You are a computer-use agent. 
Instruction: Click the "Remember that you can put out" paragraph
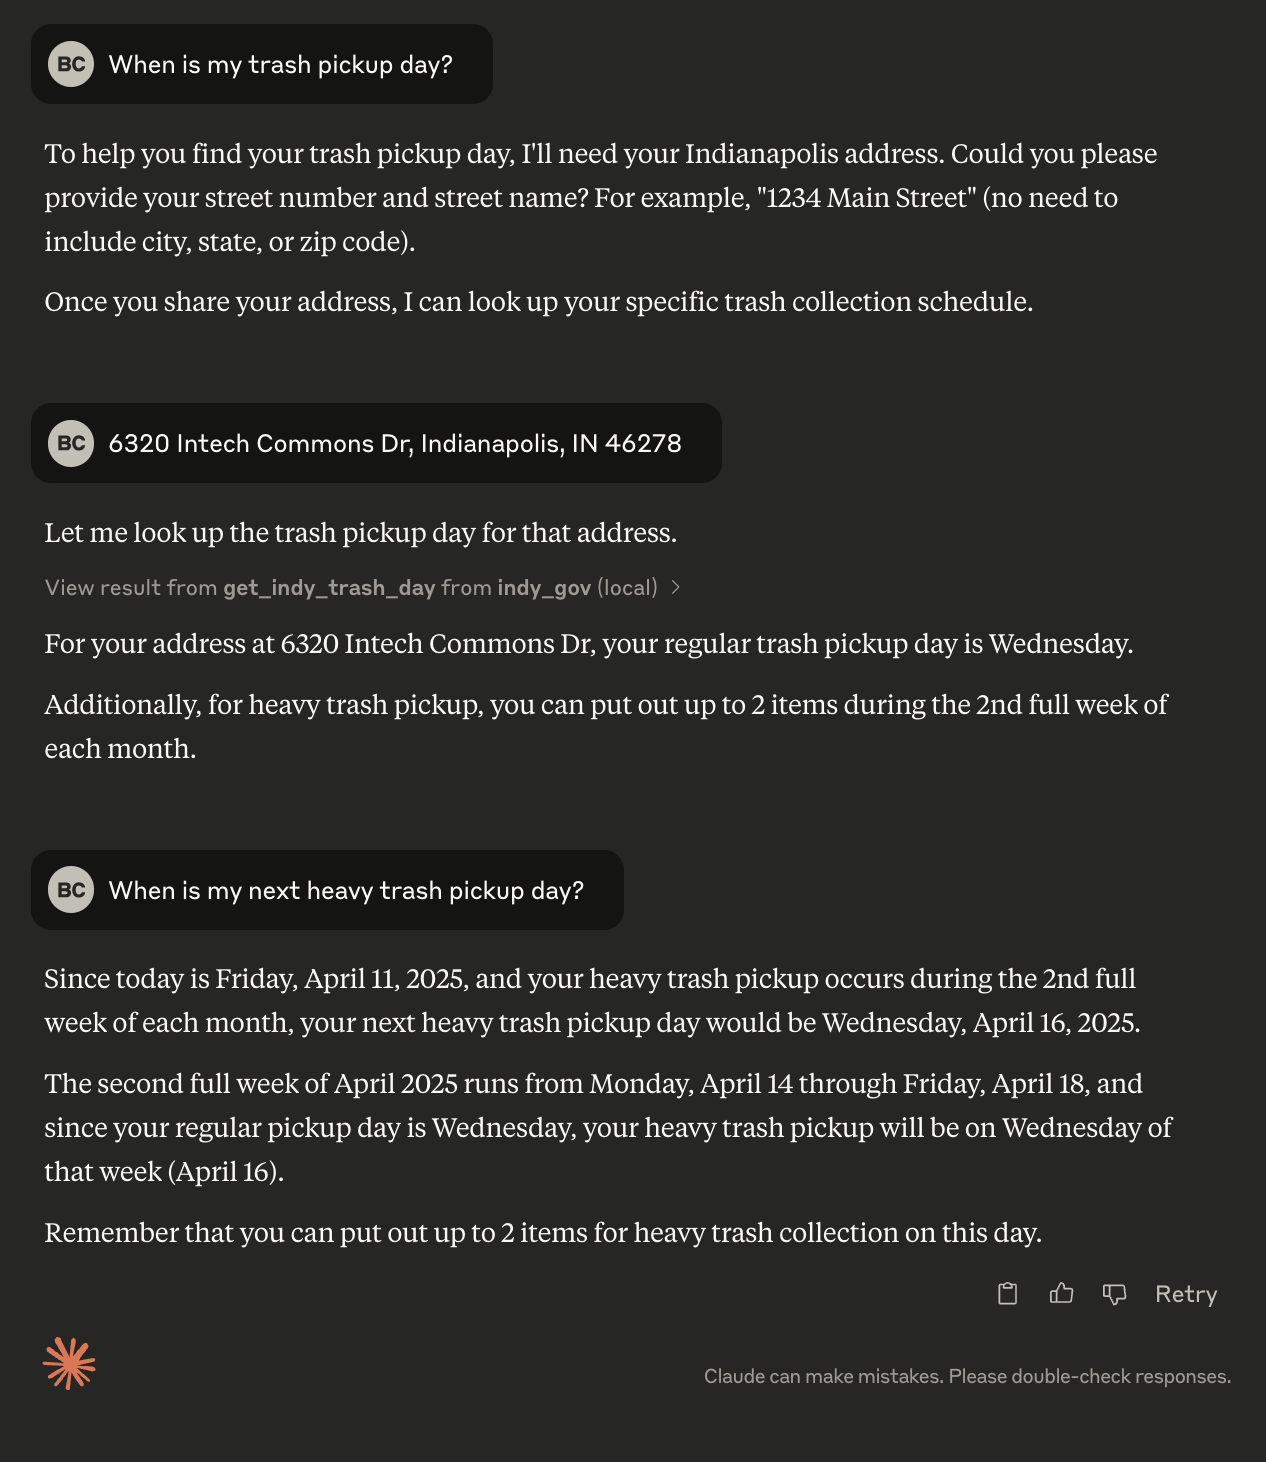(543, 1233)
